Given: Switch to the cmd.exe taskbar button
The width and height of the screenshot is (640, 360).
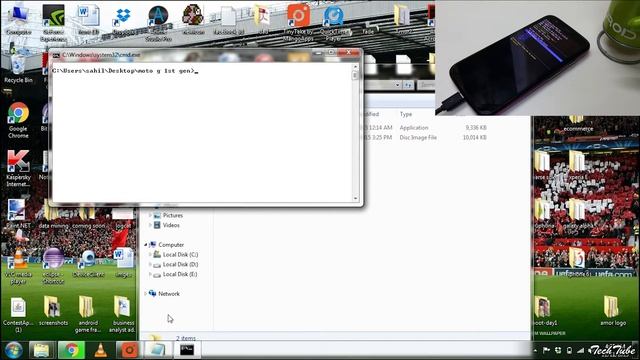Looking at the screenshot, I should pyautogui.click(x=187, y=350).
